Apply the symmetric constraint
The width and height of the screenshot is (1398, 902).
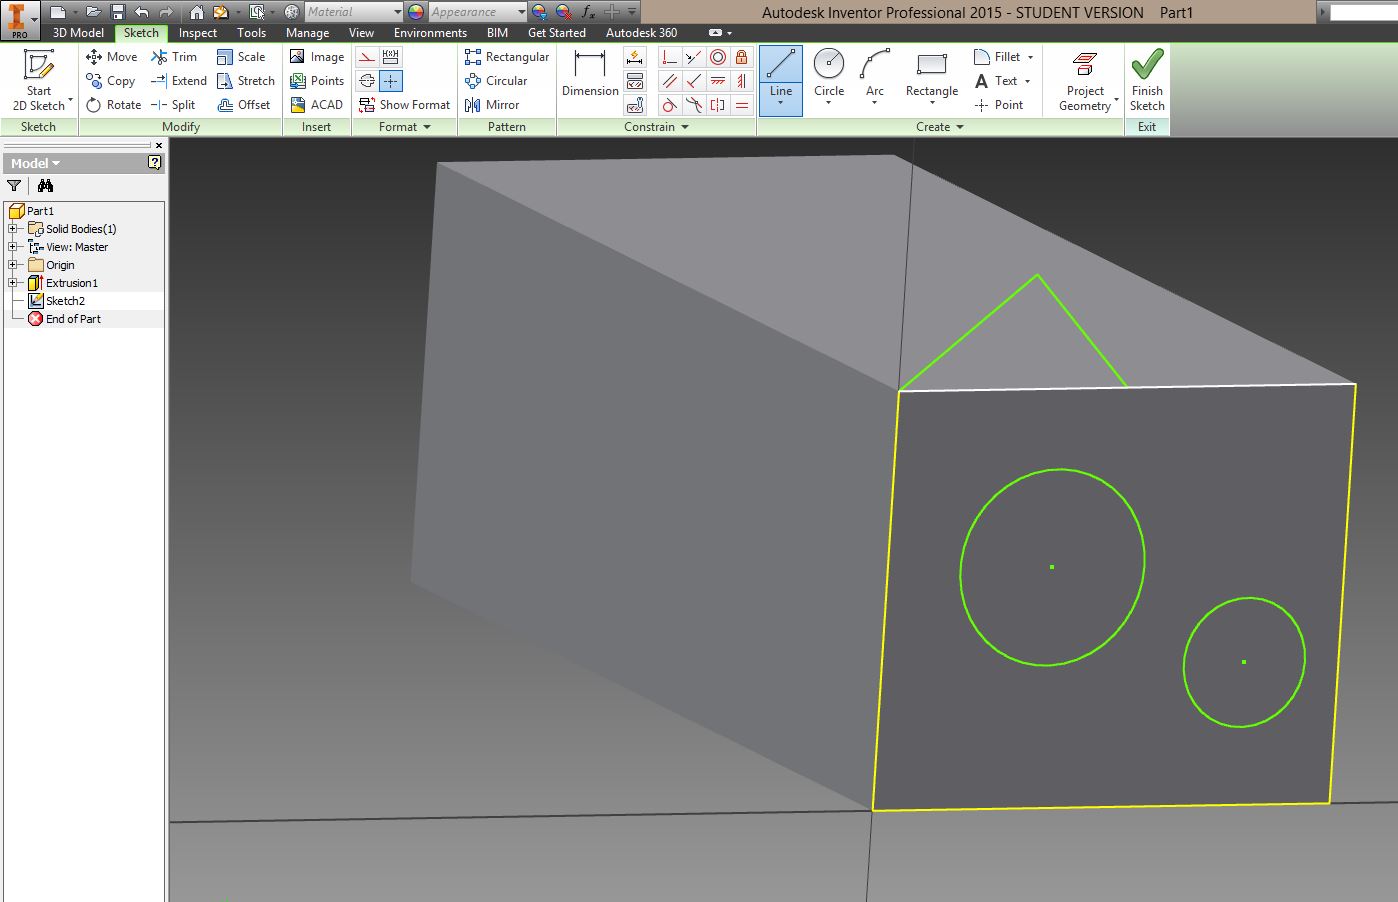(x=717, y=105)
